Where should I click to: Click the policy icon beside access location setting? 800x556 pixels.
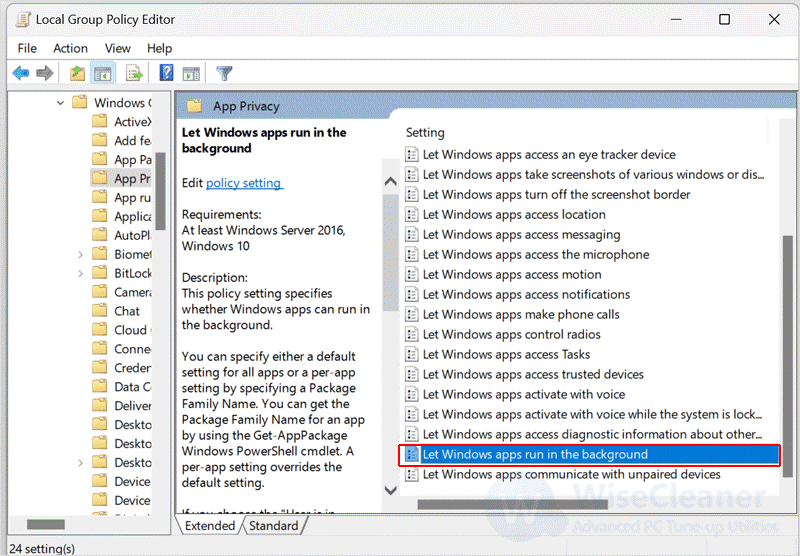[411, 214]
